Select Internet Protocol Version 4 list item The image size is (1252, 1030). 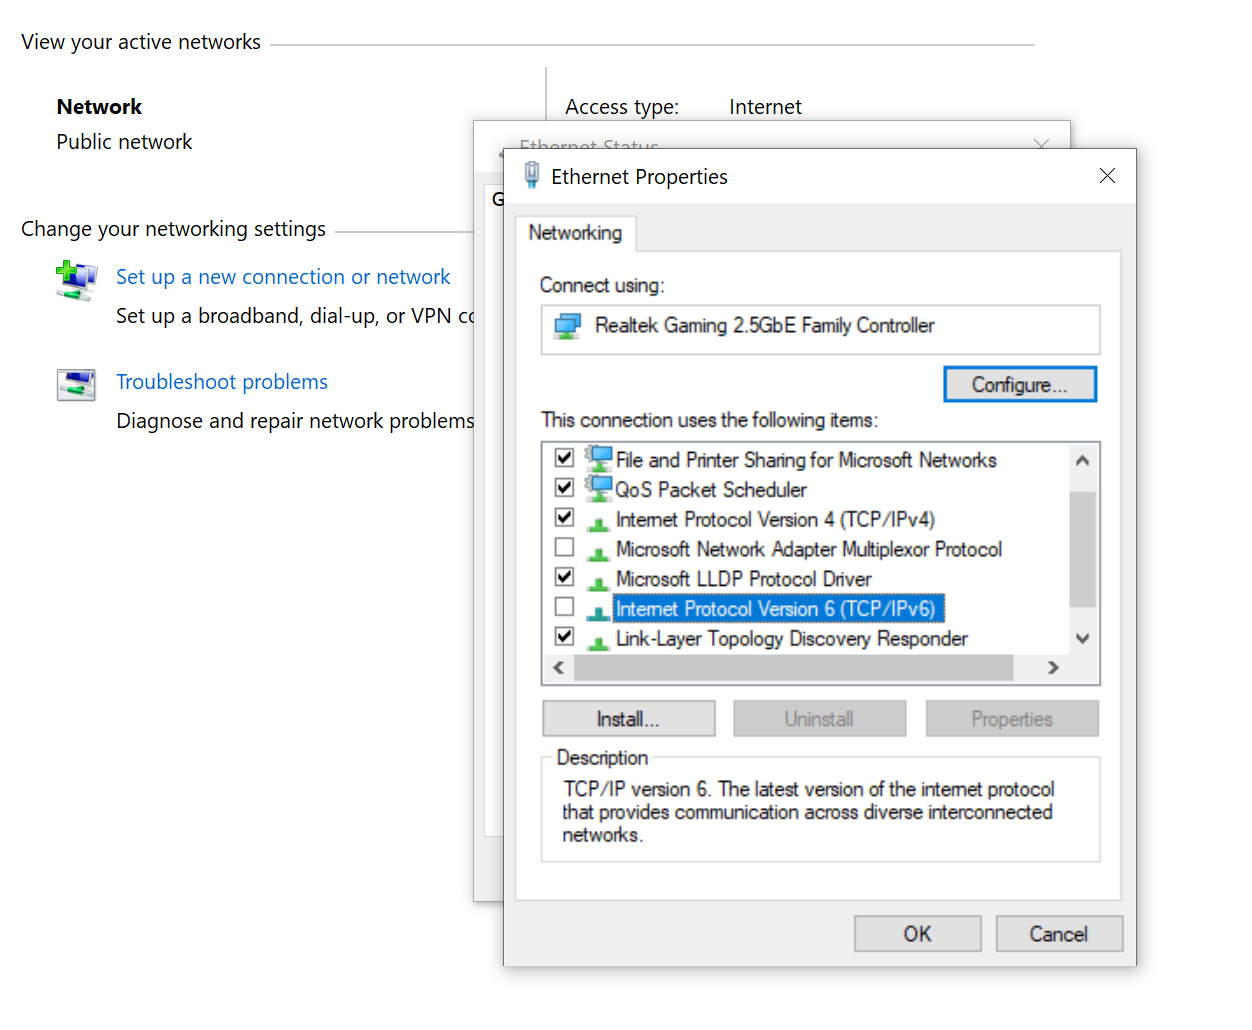(x=775, y=520)
